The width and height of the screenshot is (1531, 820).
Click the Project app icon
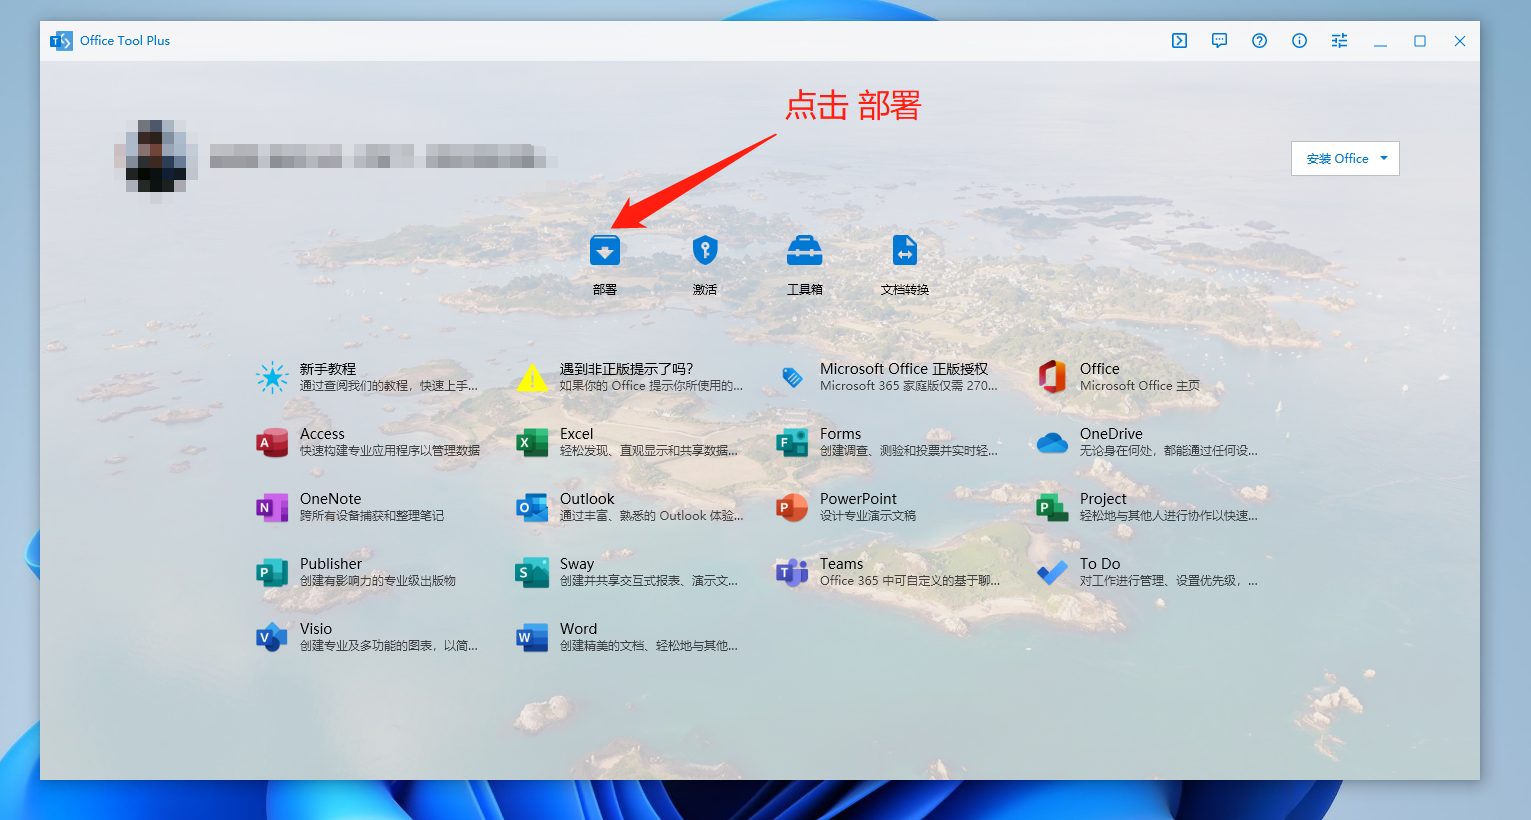coord(1052,508)
